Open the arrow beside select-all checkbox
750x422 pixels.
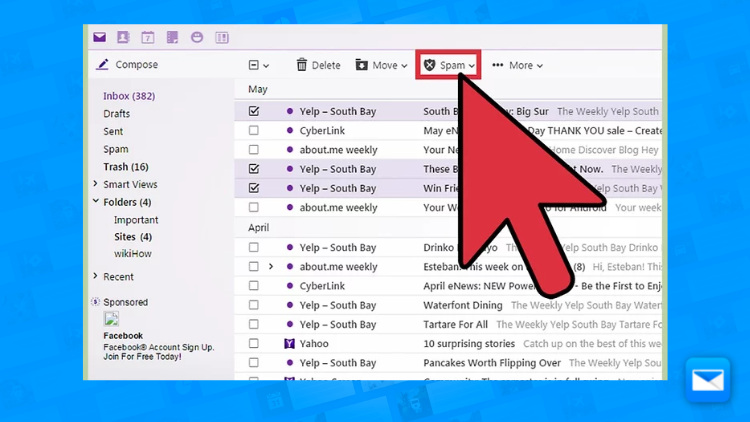tap(266, 66)
